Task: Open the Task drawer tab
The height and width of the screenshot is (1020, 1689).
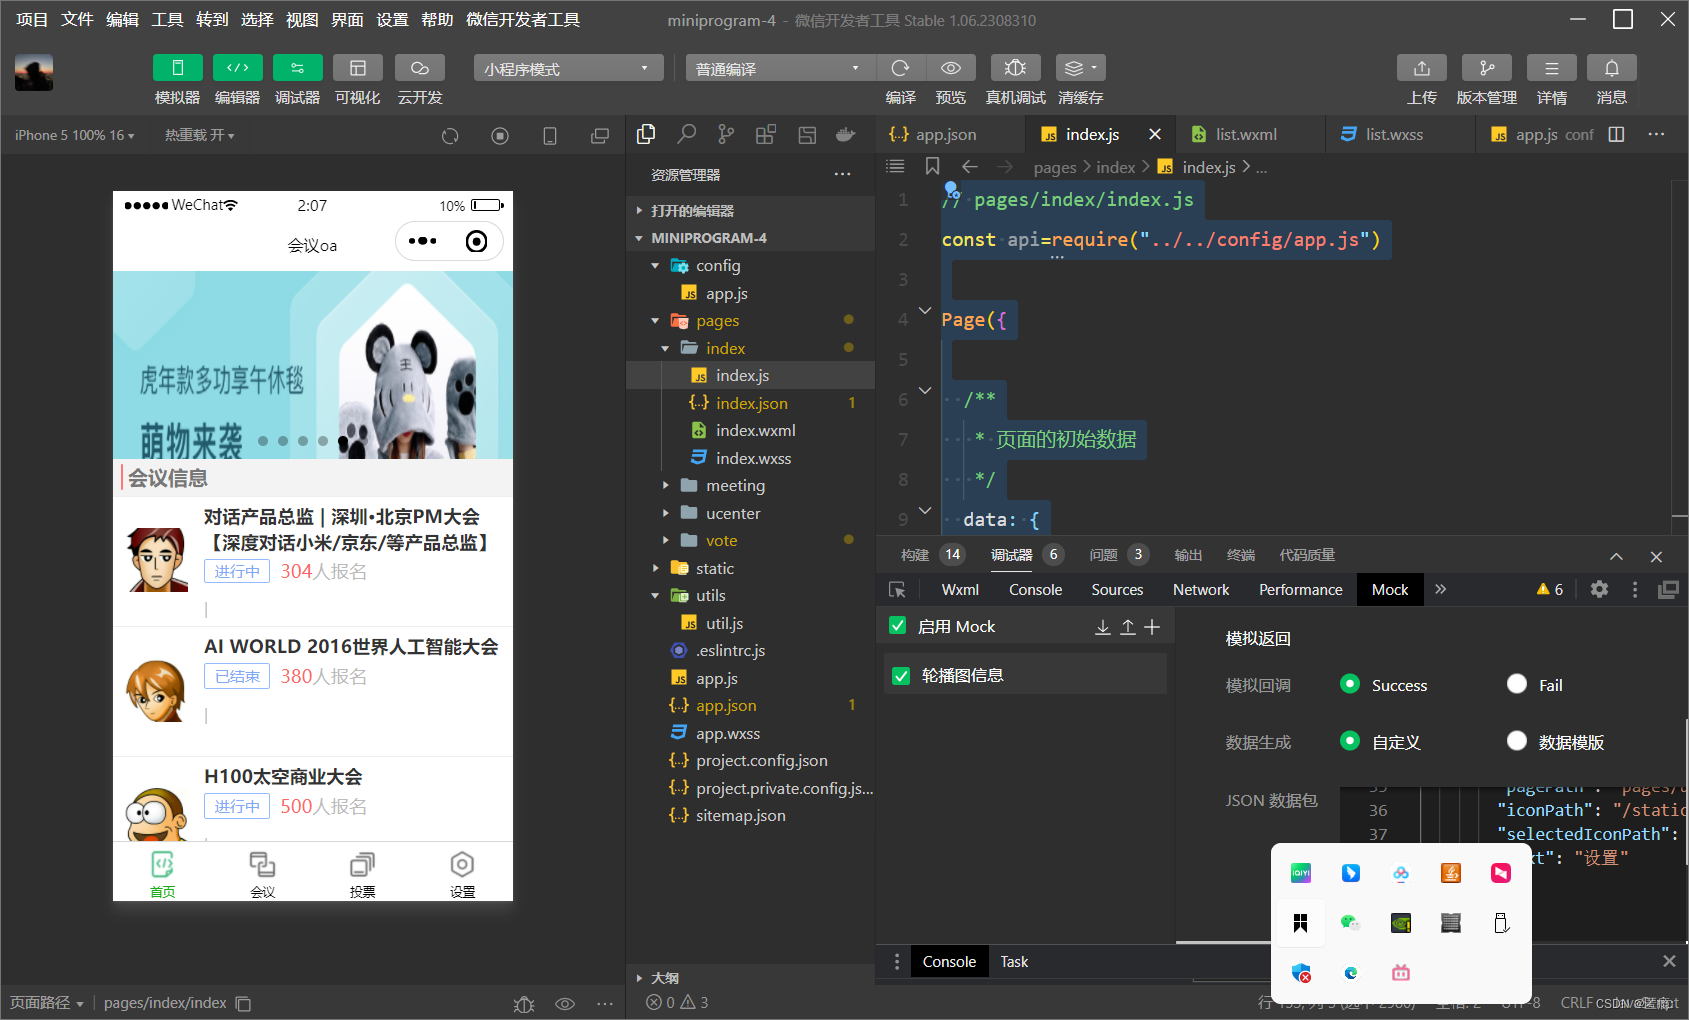Action: click(x=1014, y=961)
